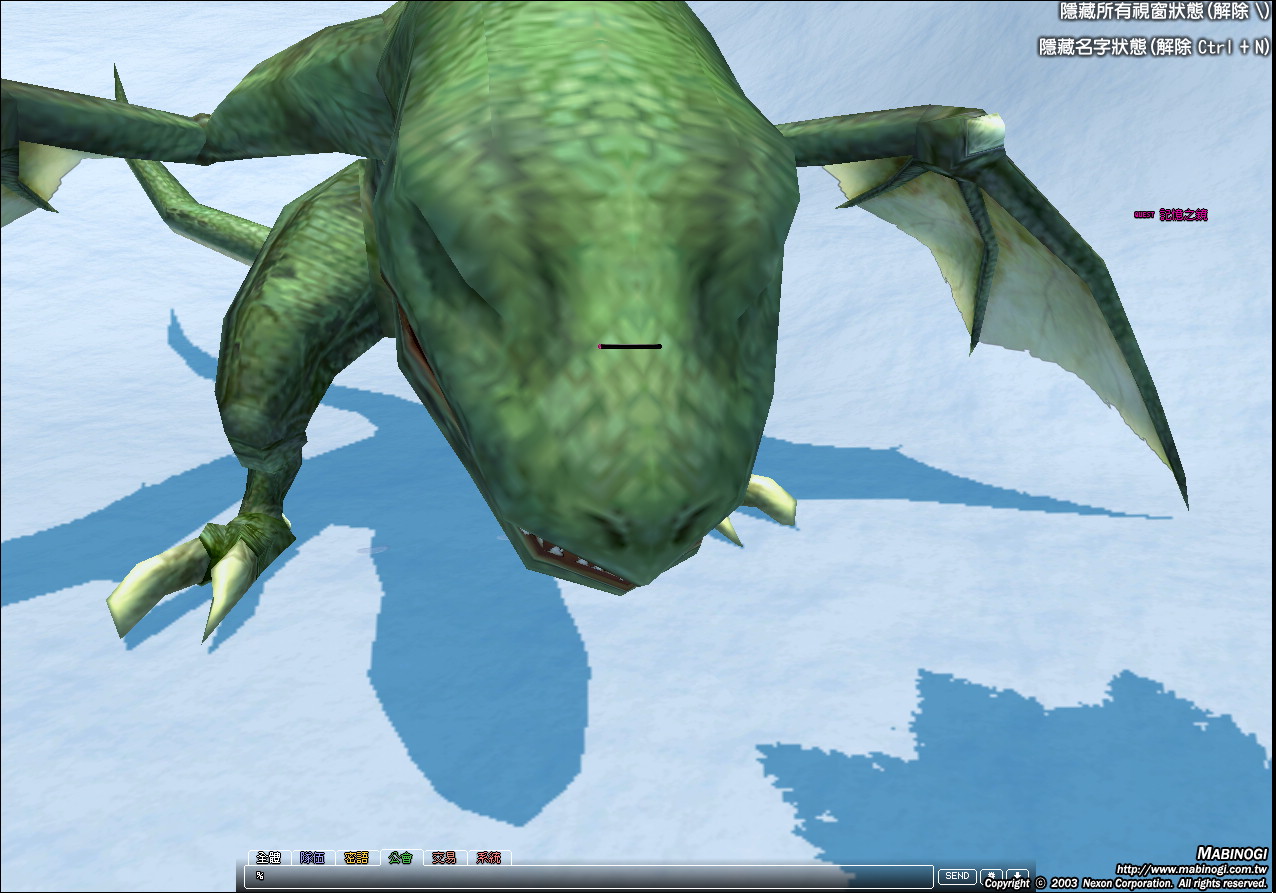
Task: Open chat options gear icon beside SEND
Action: pos(992,876)
